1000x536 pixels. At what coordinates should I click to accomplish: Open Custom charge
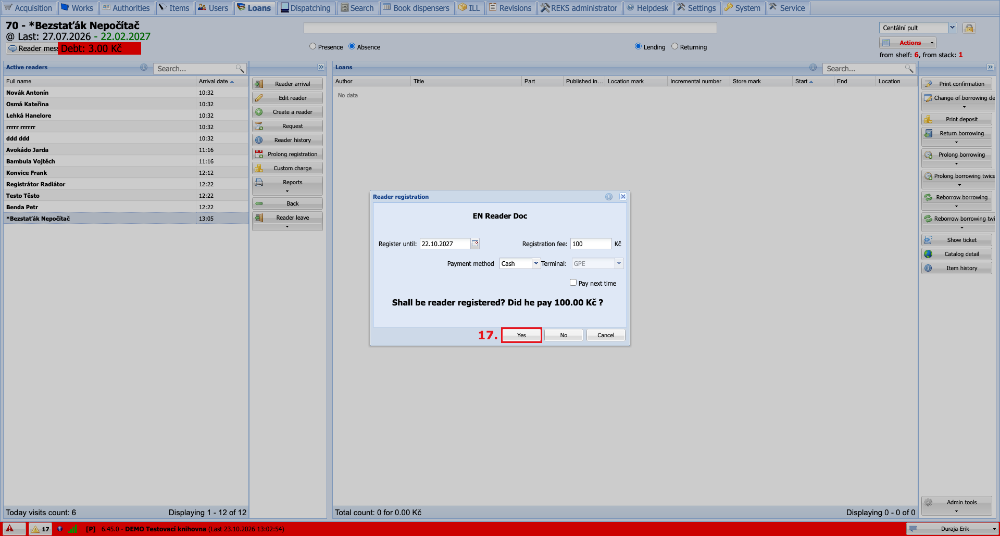pos(288,168)
